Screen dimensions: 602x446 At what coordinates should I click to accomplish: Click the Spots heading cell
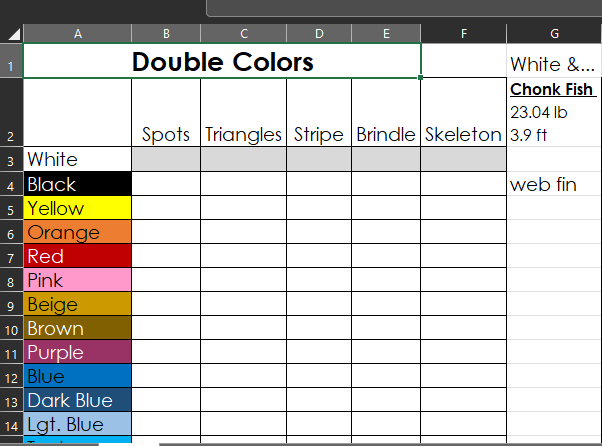pyautogui.click(x=166, y=134)
